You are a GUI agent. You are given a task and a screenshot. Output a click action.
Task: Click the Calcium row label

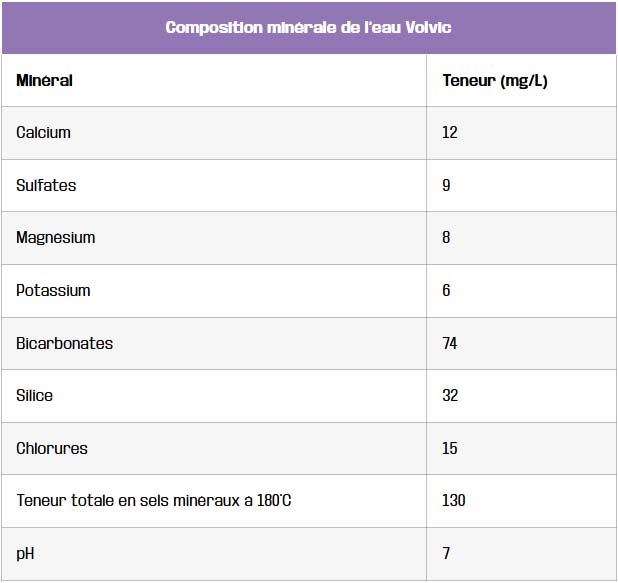click(x=43, y=132)
